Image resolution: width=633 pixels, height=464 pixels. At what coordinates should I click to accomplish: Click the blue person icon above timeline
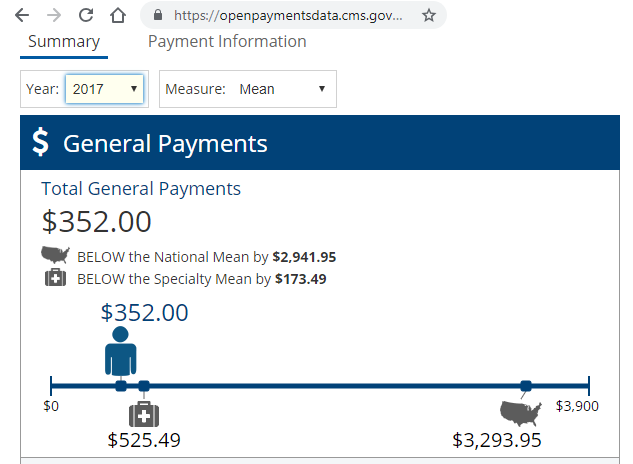coord(120,351)
